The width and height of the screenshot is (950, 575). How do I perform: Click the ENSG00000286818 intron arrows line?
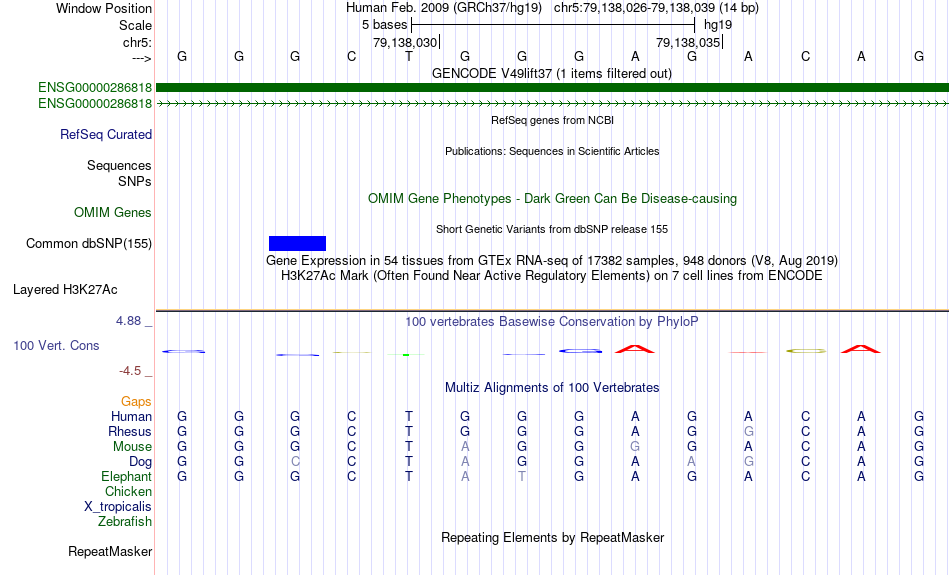click(x=552, y=104)
